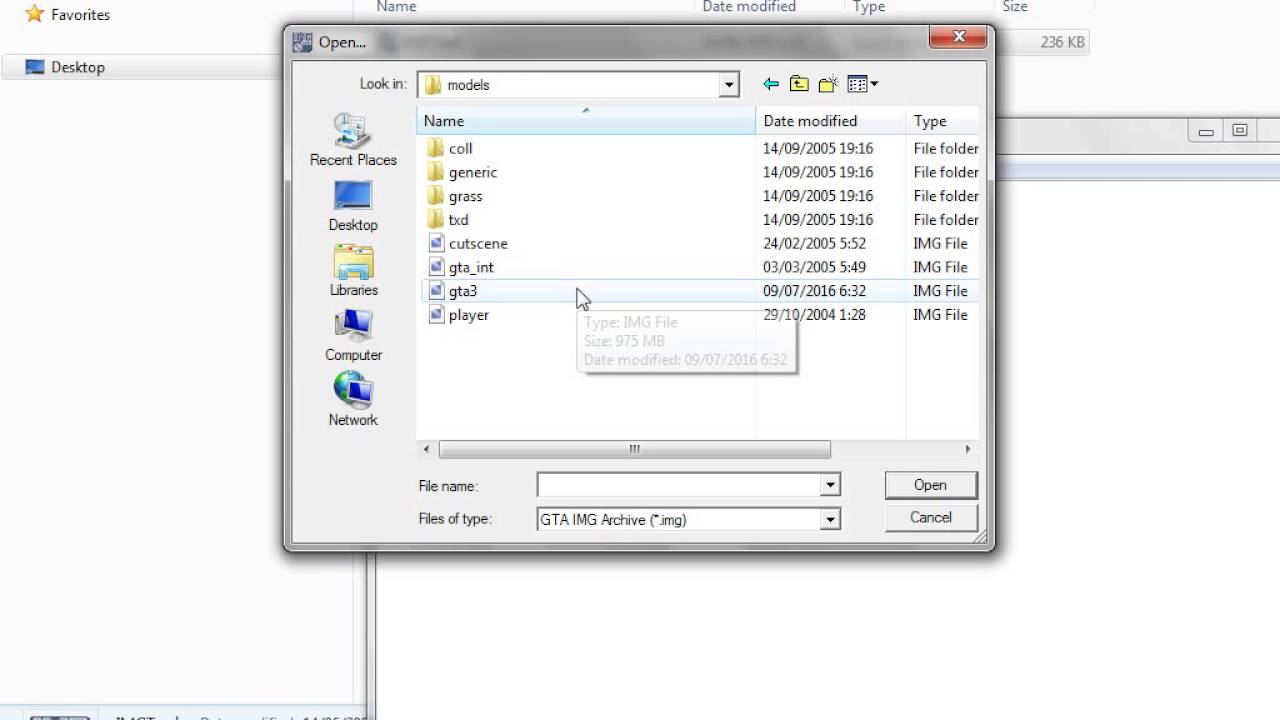Click the models folder icon in Look in box

pyautogui.click(x=432, y=85)
